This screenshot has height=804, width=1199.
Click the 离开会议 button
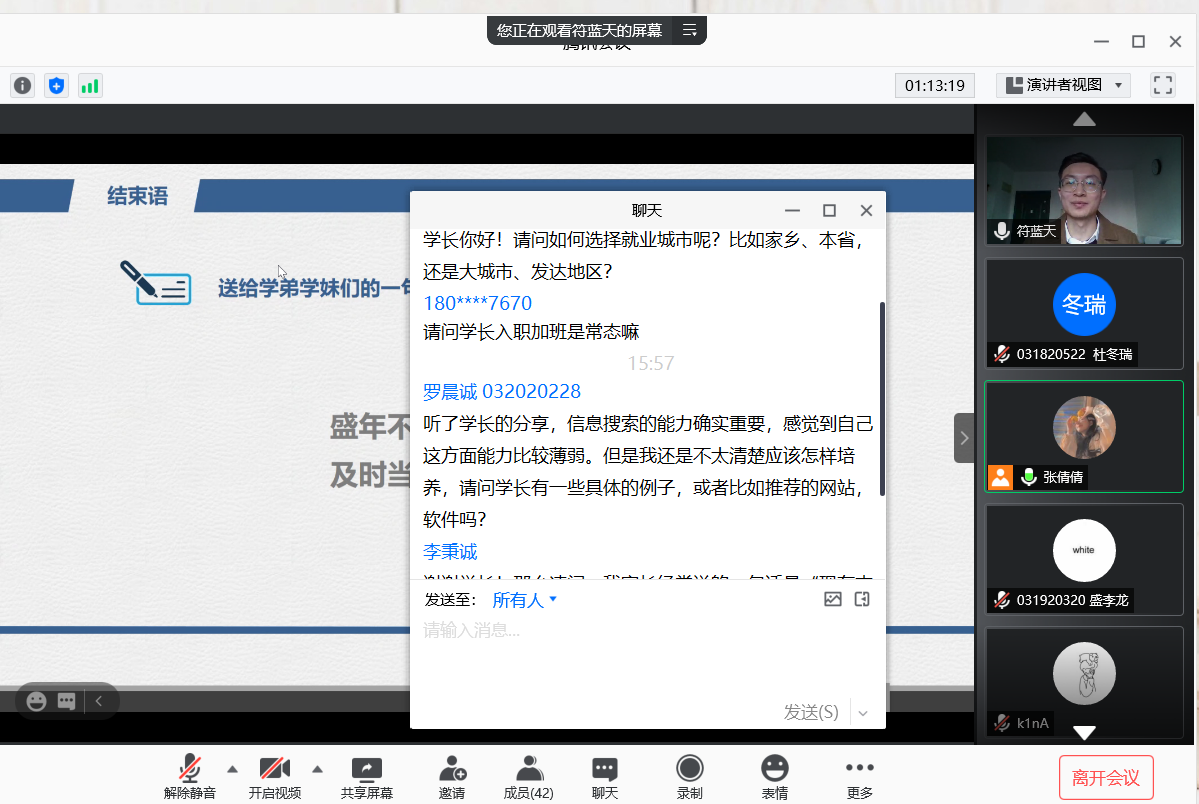point(1106,777)
